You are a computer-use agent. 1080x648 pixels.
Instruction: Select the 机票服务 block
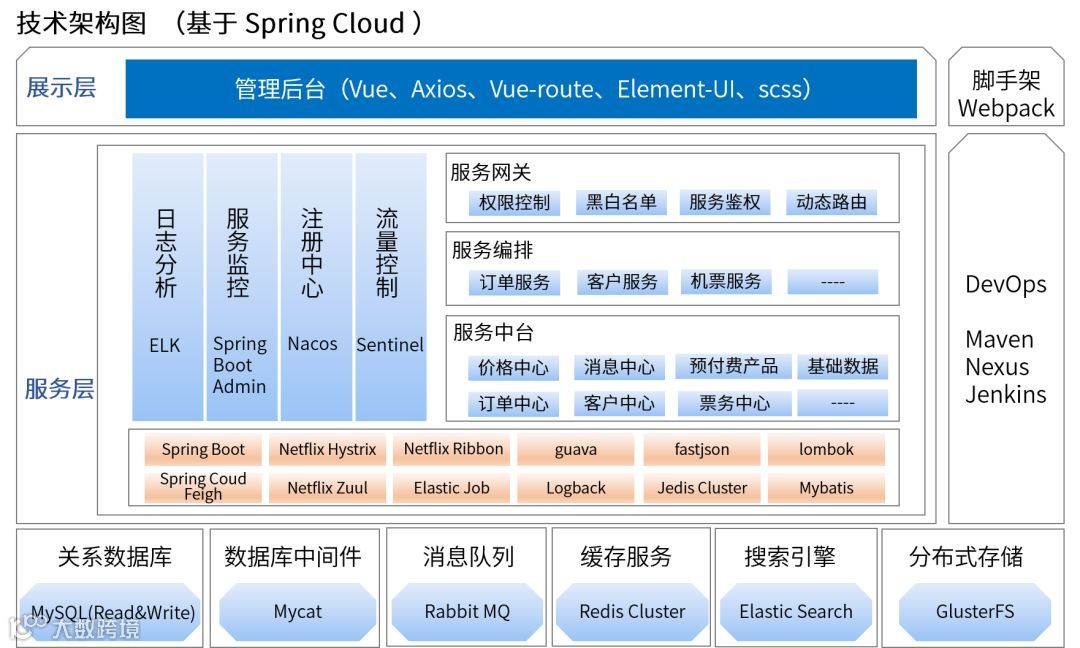(726, 282)
